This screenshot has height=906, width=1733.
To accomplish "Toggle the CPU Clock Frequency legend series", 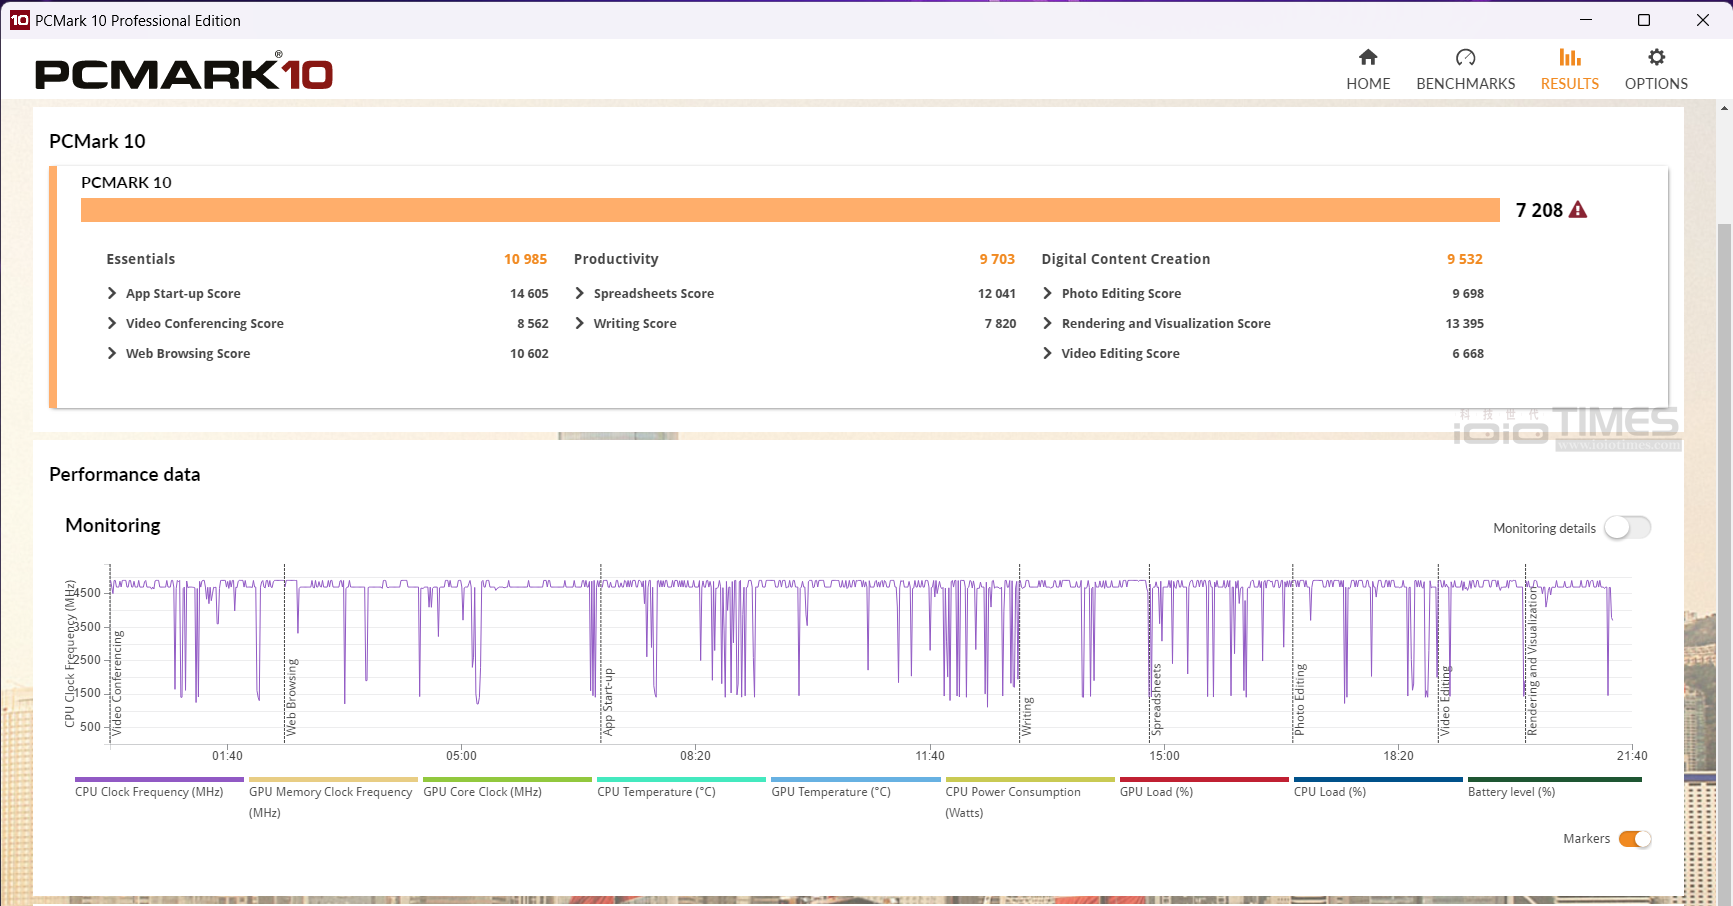I will tap(149, 792).
